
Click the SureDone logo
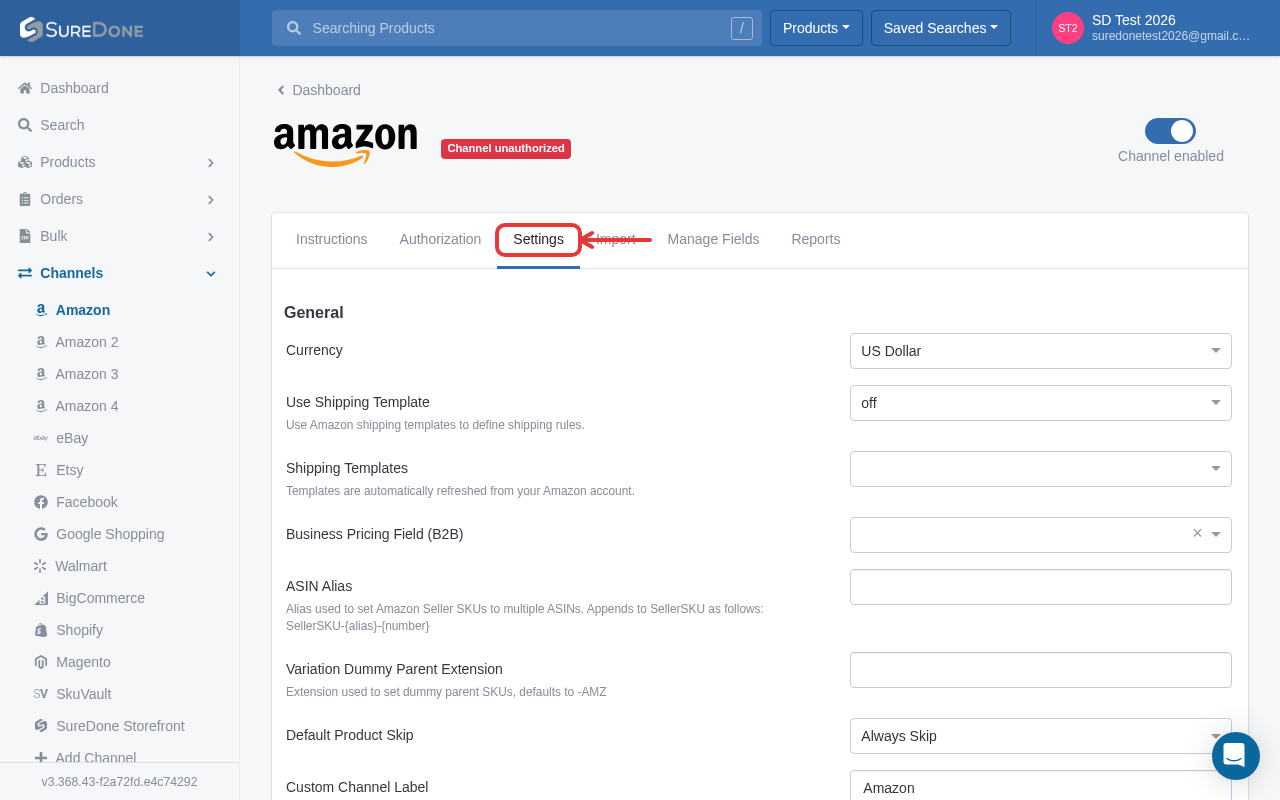tap(82, 29)
